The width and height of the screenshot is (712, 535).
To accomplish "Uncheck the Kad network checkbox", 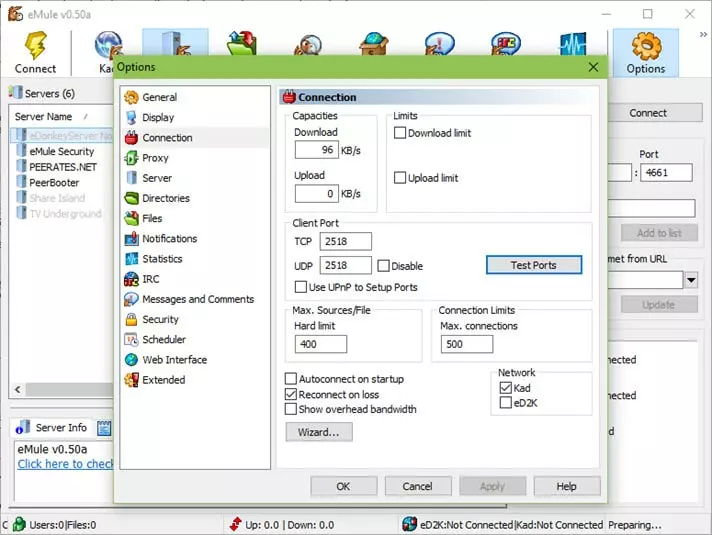I will [x=505, y=388].
